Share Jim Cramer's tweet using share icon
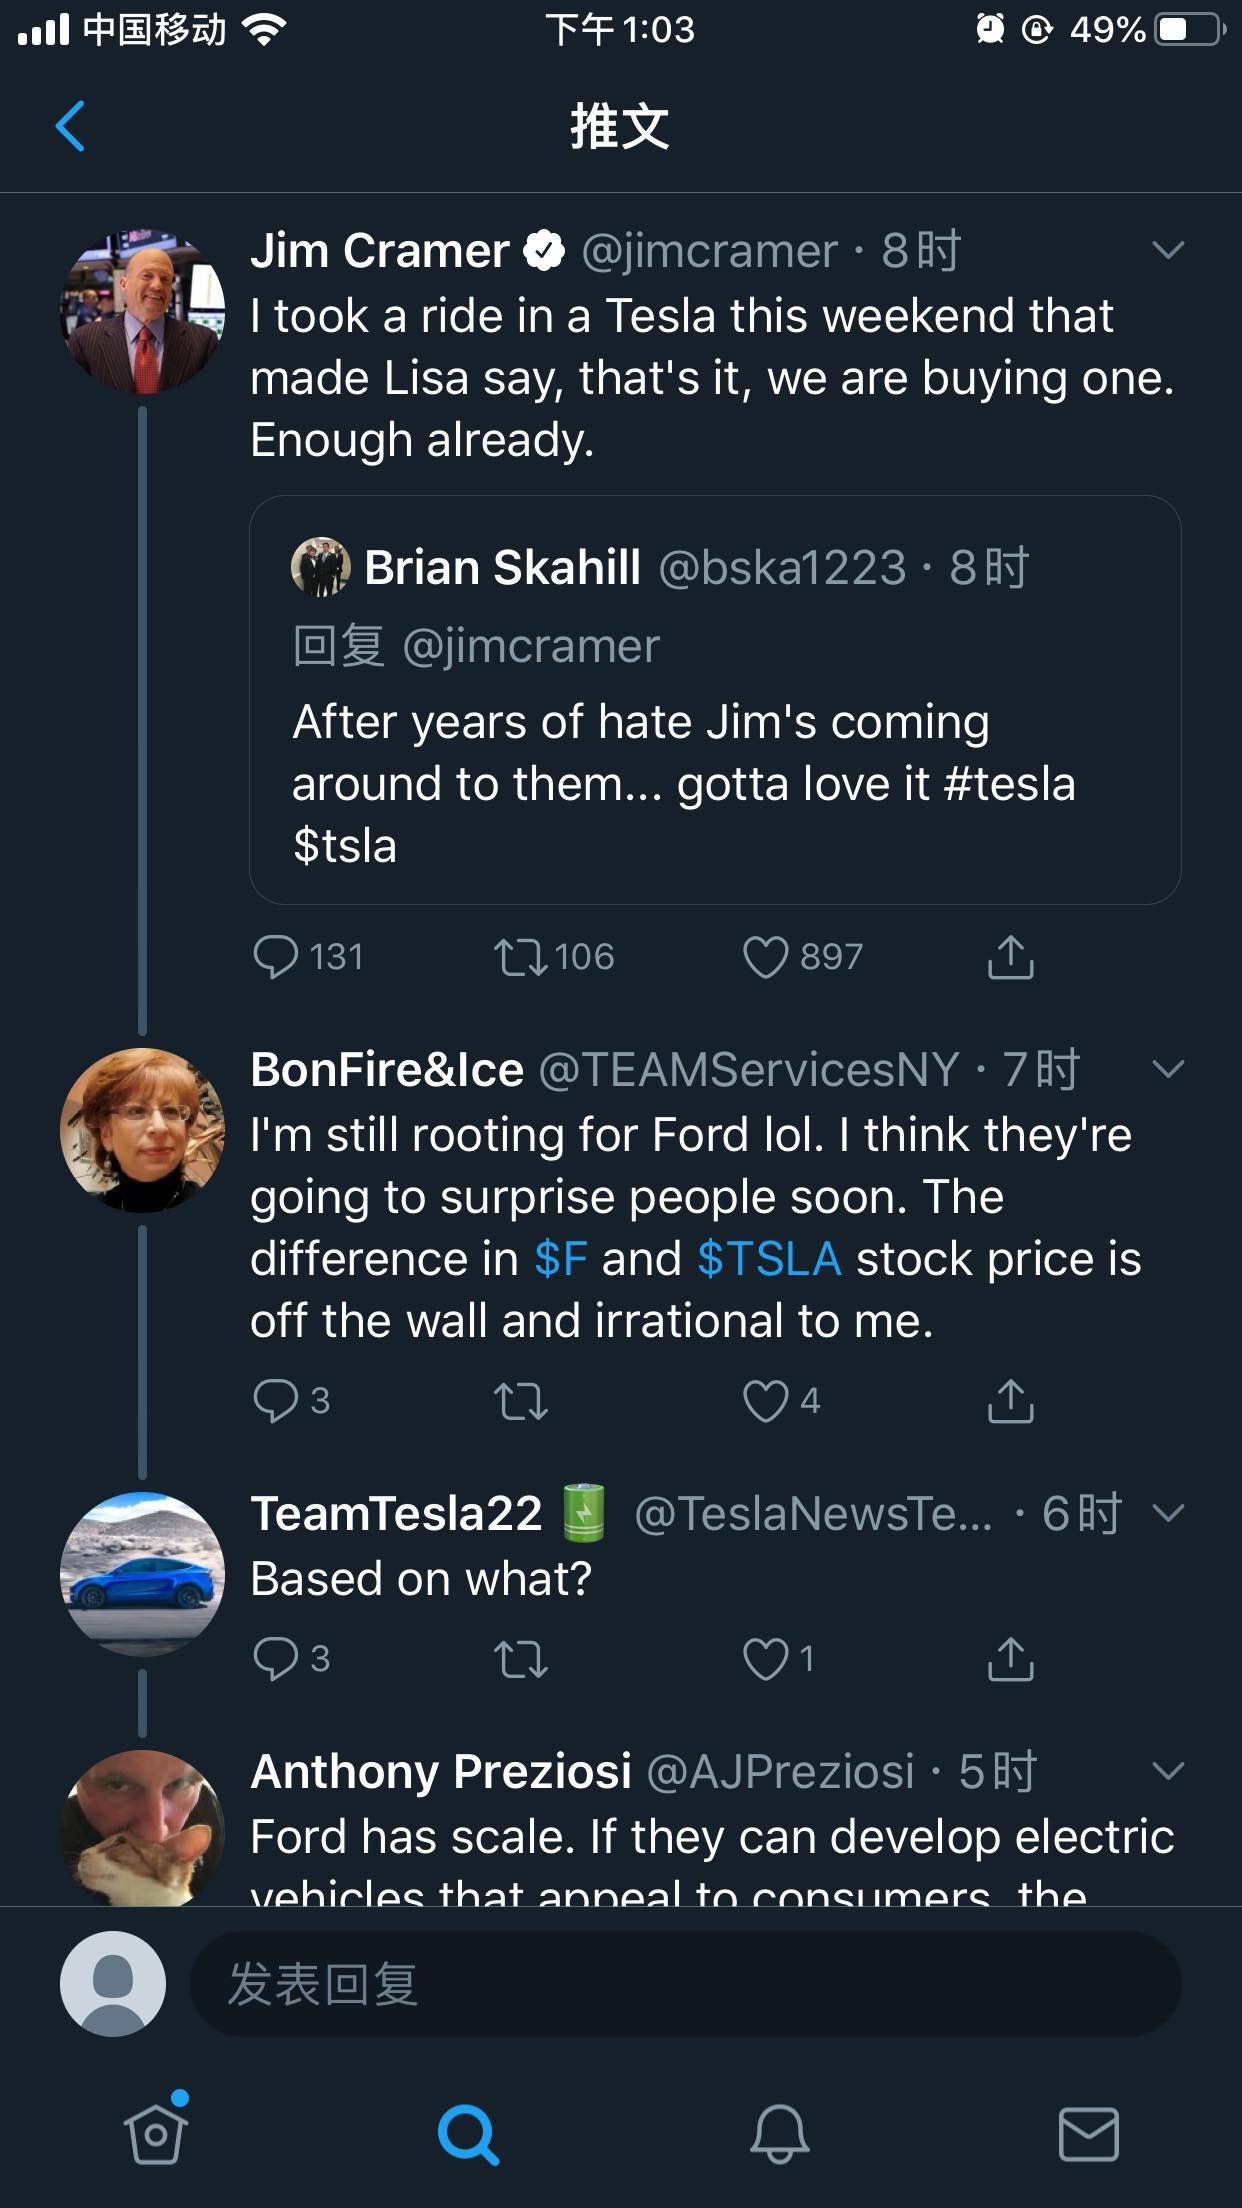 tap(1010, 957)
